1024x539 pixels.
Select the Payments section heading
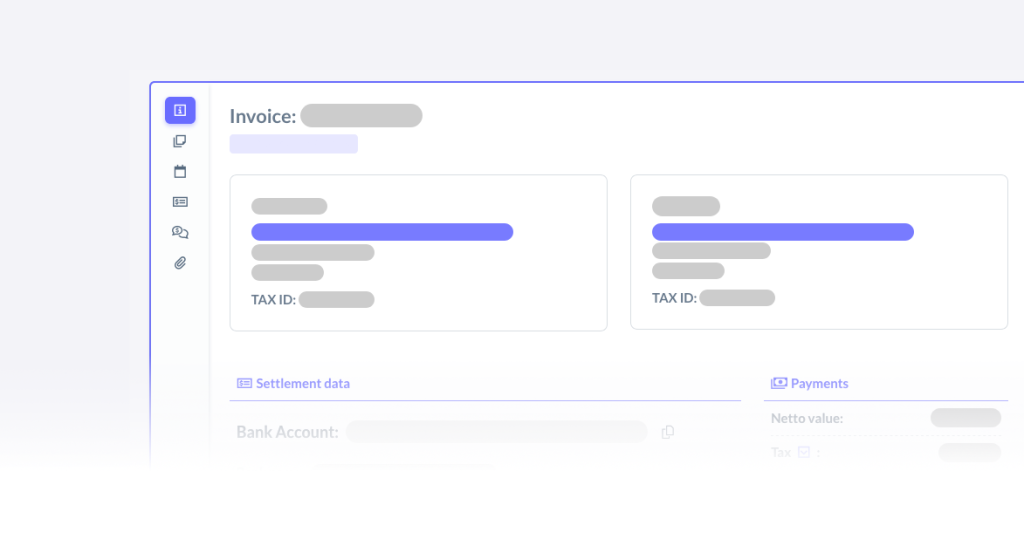coord(820,384)
